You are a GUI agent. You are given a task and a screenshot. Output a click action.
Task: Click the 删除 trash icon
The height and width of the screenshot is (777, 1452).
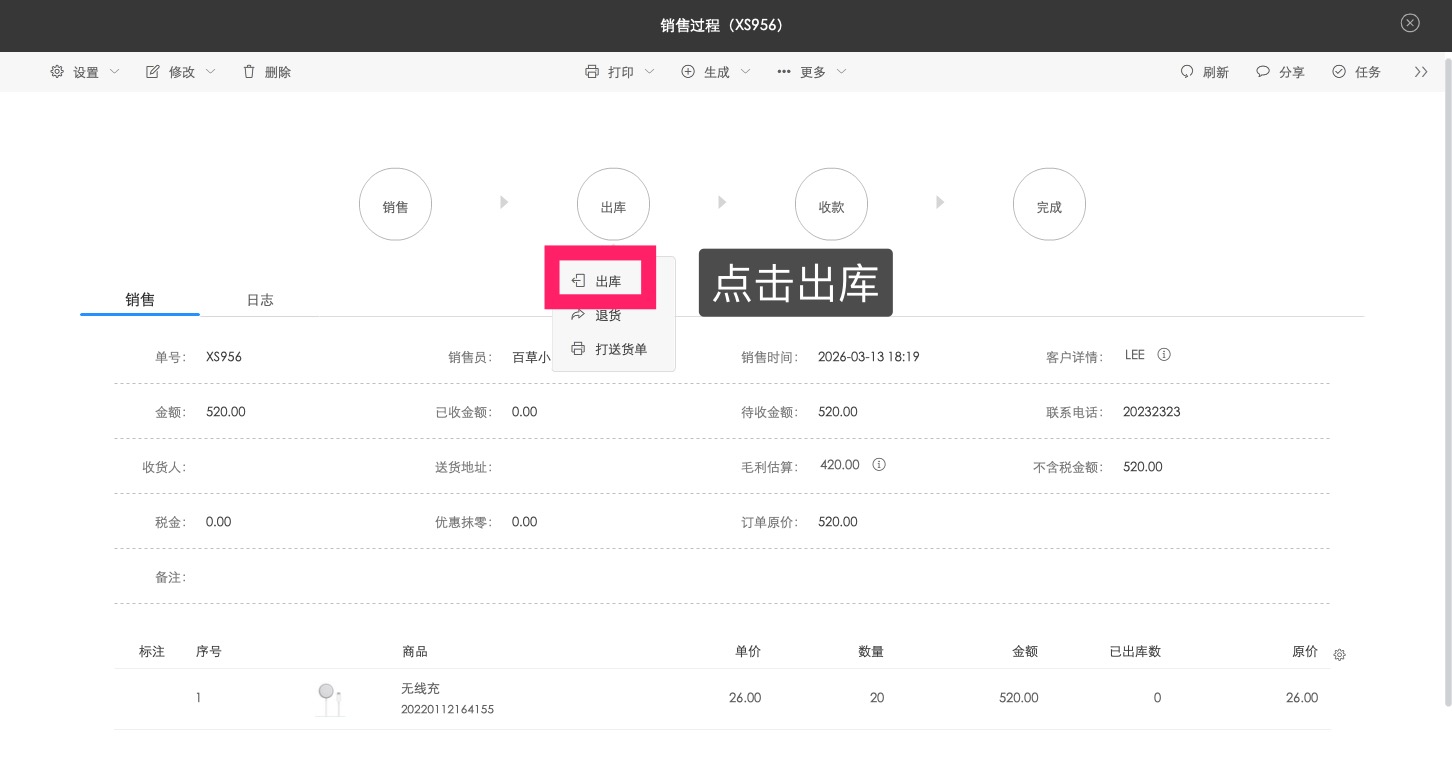click(x=247, y=71)
